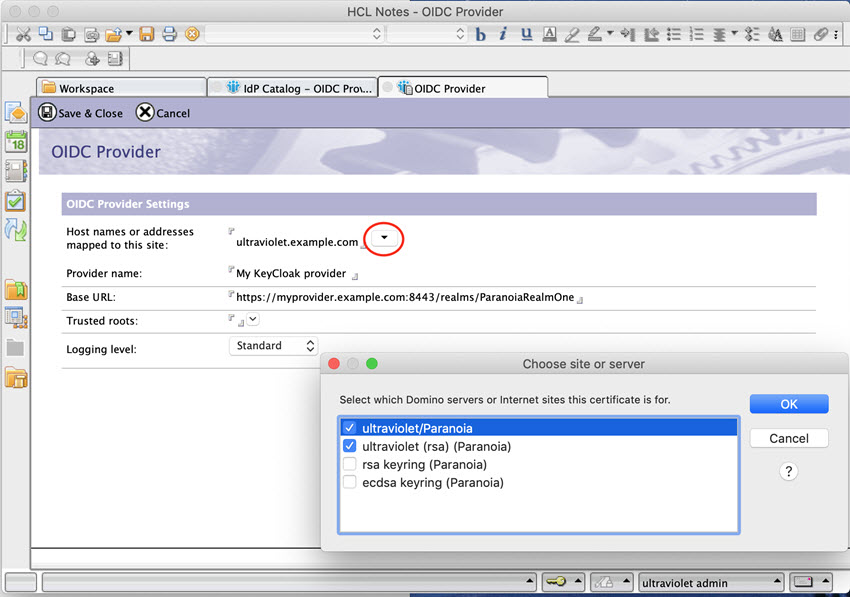Open the Logging level Standard dropdown
The width and height of the screenshot is (850, 597).
click(273, 345)
